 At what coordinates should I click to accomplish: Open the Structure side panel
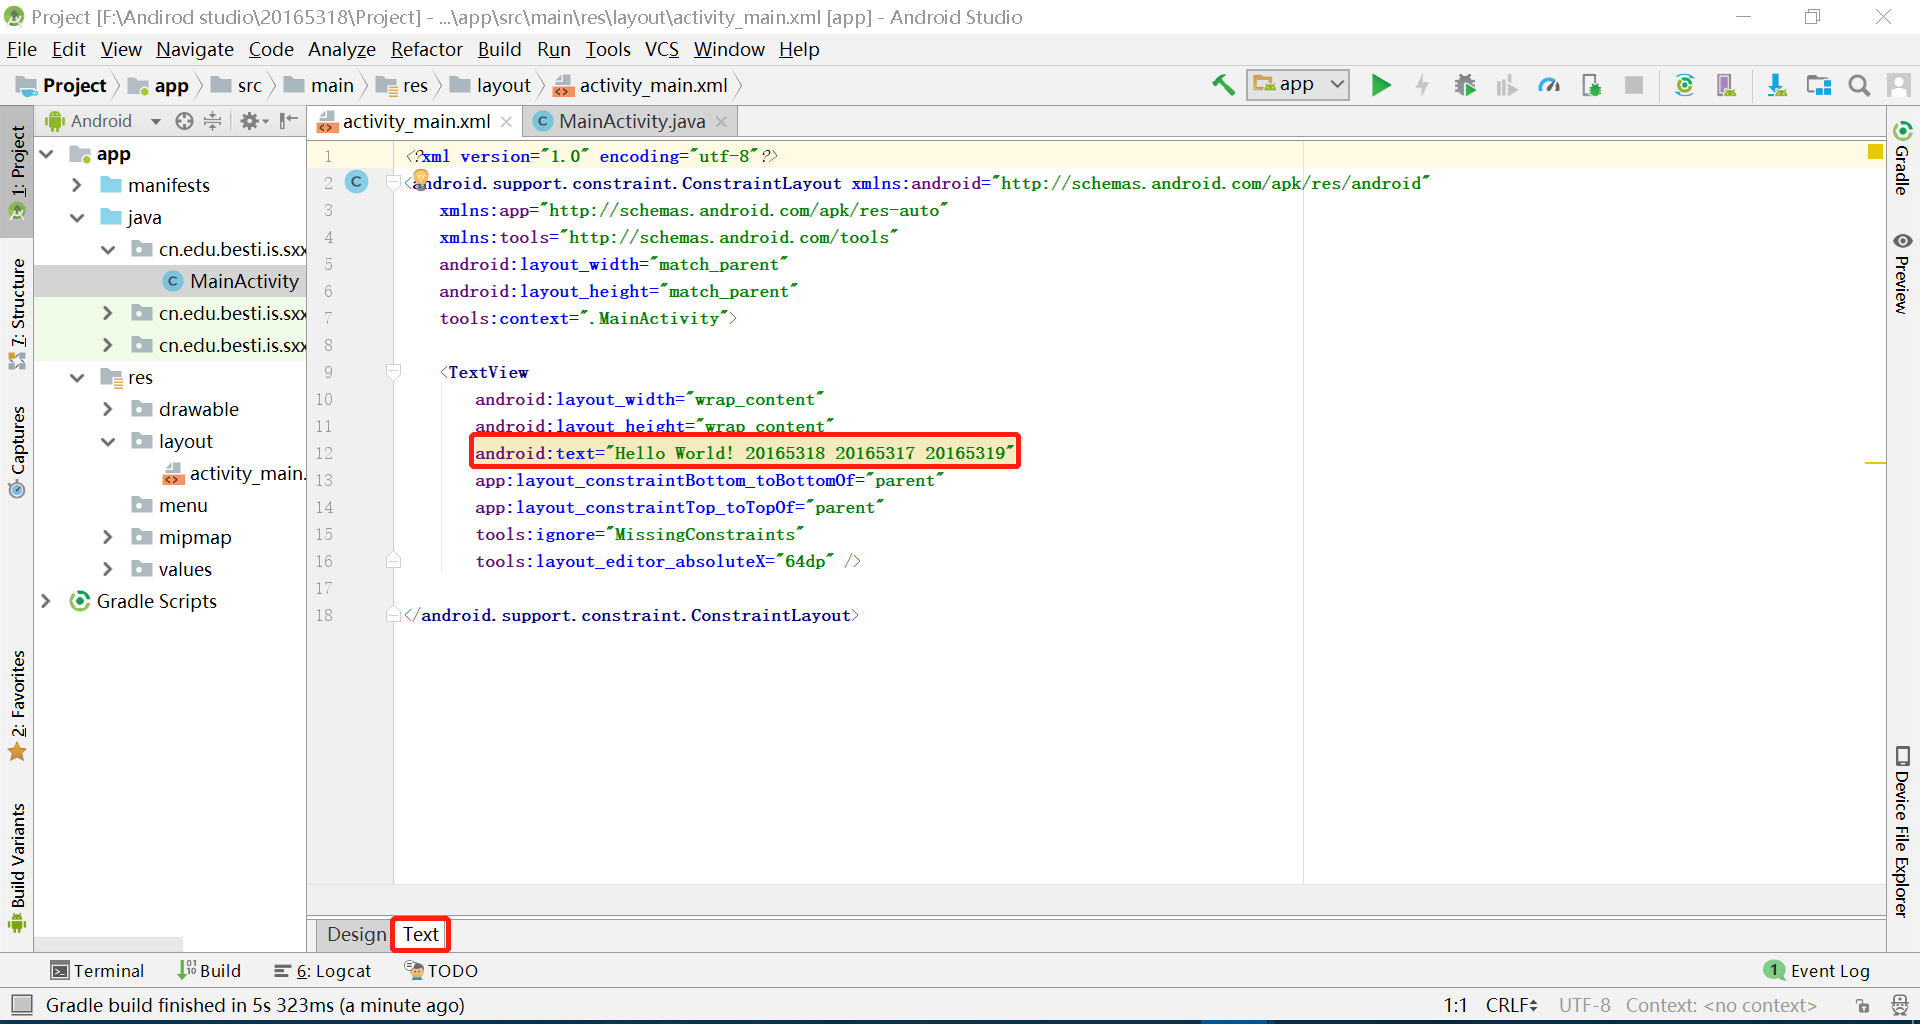click(x=17, y=314)
